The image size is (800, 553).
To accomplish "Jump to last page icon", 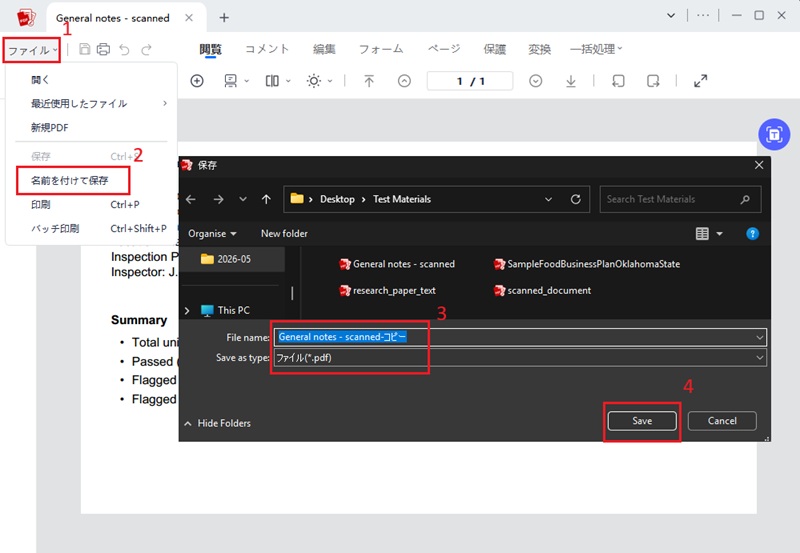I will click(571, 81).
